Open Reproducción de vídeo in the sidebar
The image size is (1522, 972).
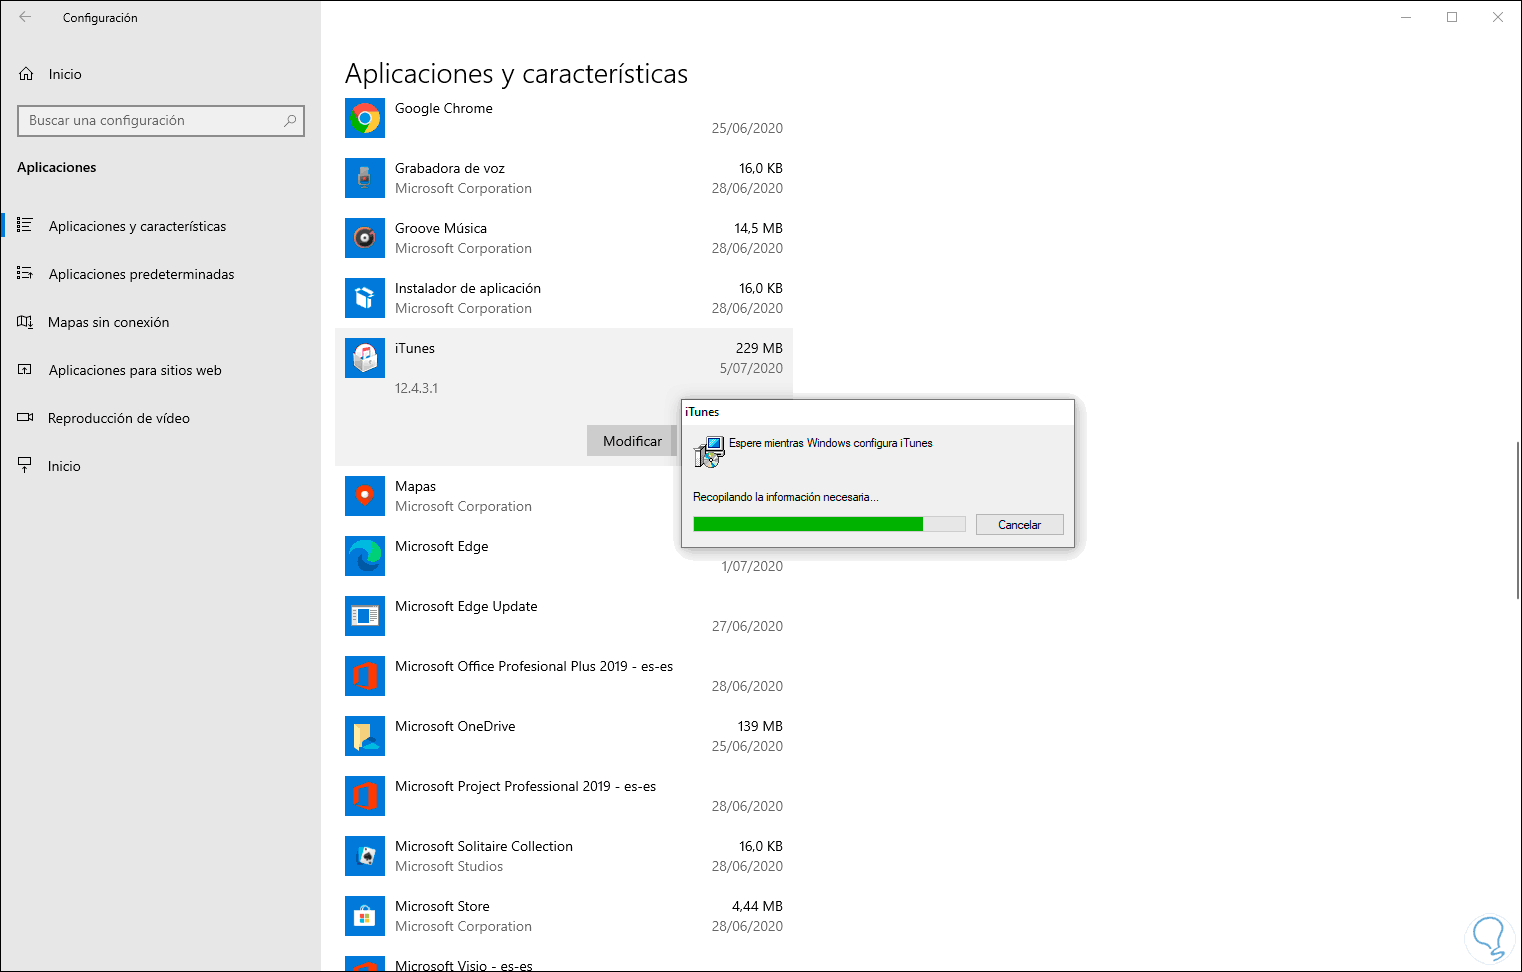tap(160, 418)
